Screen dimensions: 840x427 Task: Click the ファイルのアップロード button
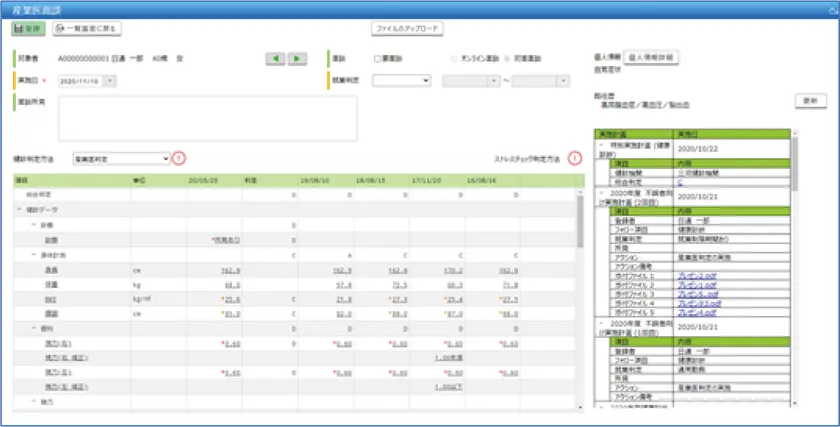[x=407, y=29]
